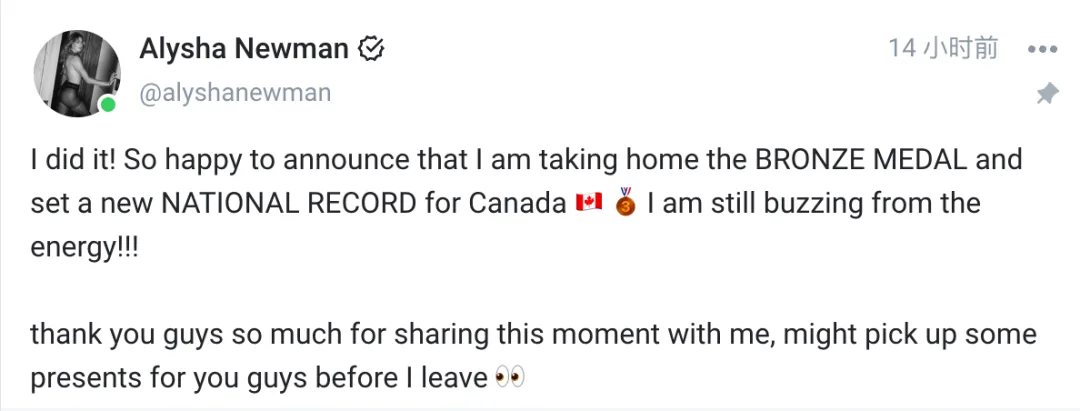Click the Canada flag emoji
Screen dimensions: 1080x411
[588, 204]
